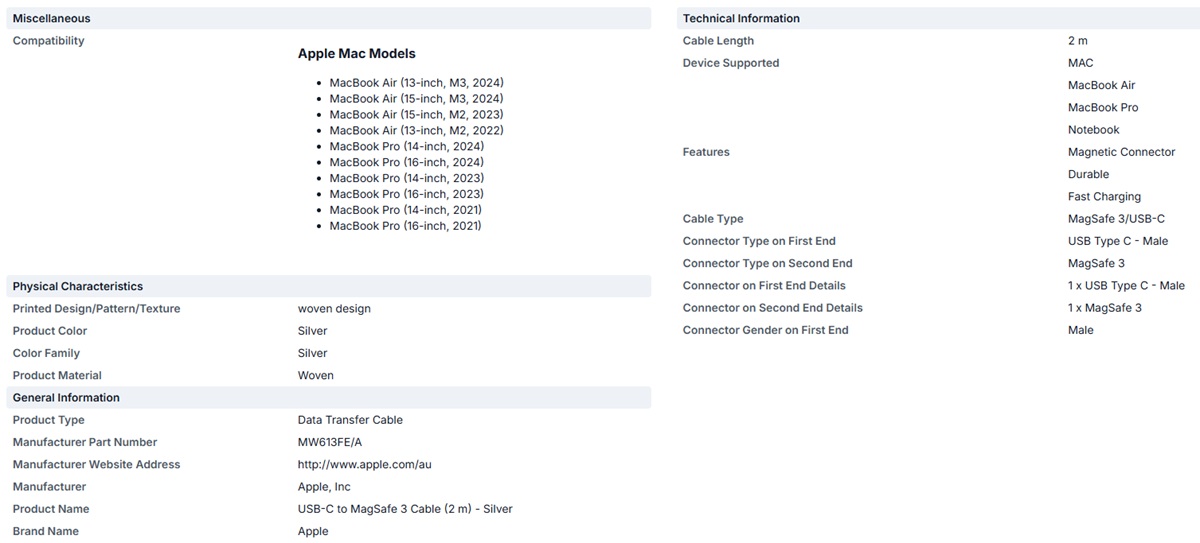
Task: Click the 2 m cable length value
Action: point(1077,41)
